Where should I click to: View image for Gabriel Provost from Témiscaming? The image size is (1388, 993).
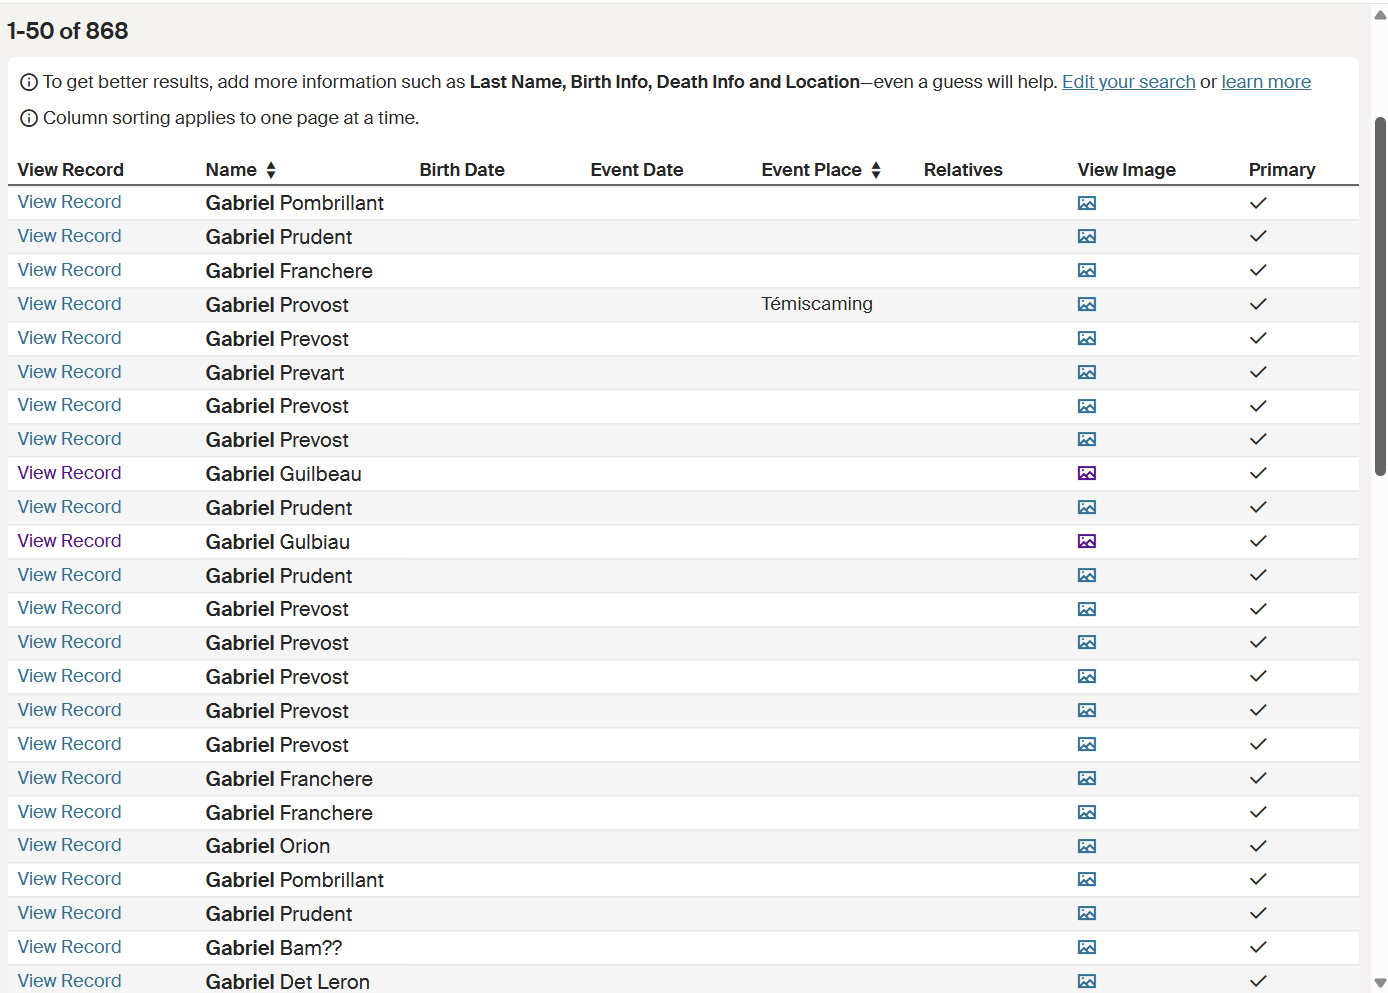point(1087,304)
